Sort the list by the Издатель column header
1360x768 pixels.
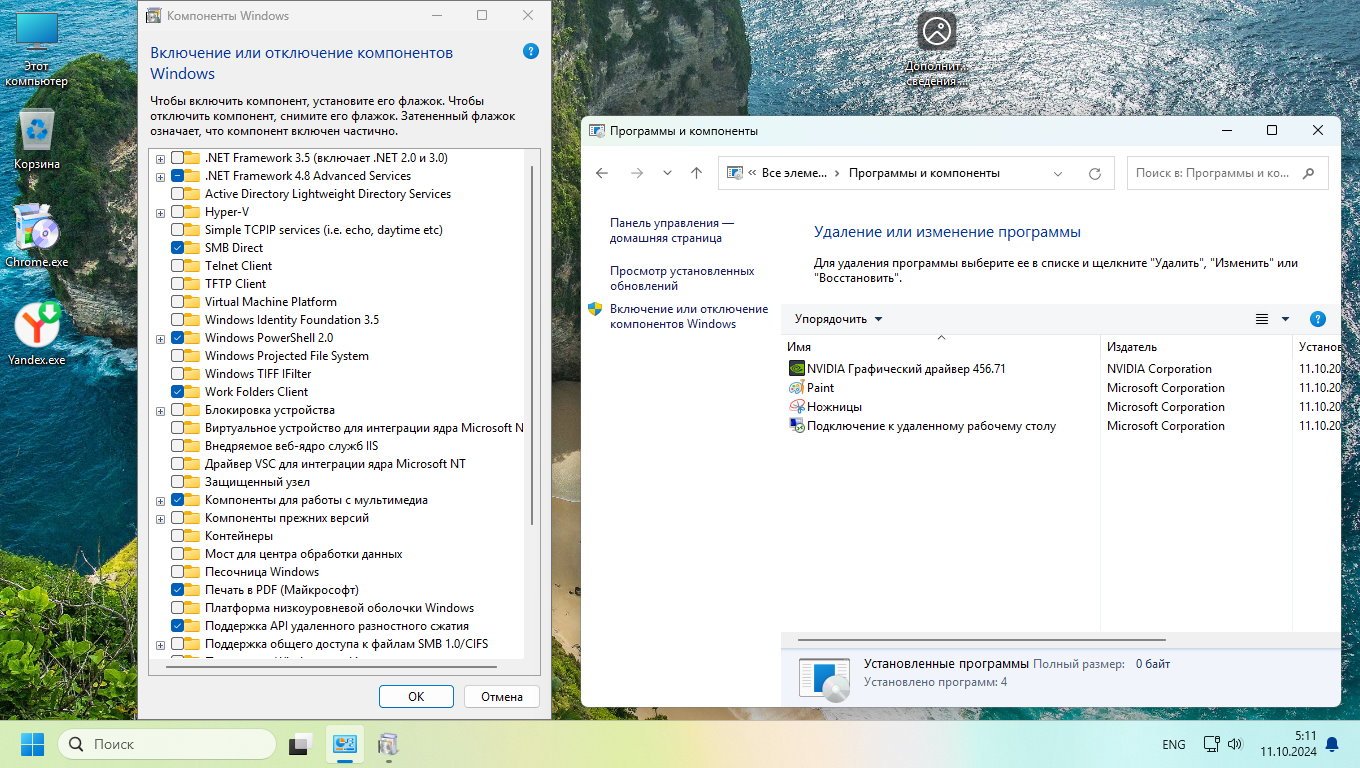(x=1132, y=347)
